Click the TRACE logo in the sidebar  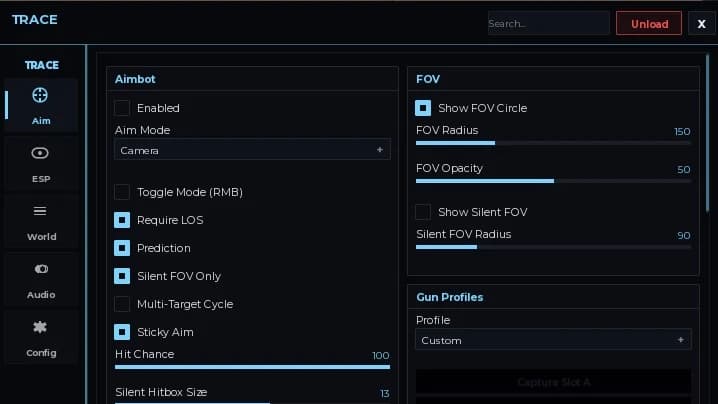pos(42,65)
